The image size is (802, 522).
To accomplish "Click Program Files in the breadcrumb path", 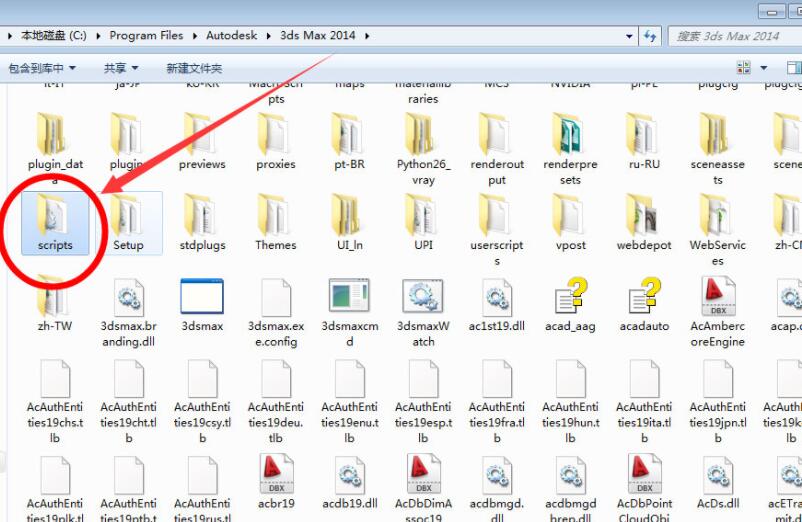I will tap(146, 35).
